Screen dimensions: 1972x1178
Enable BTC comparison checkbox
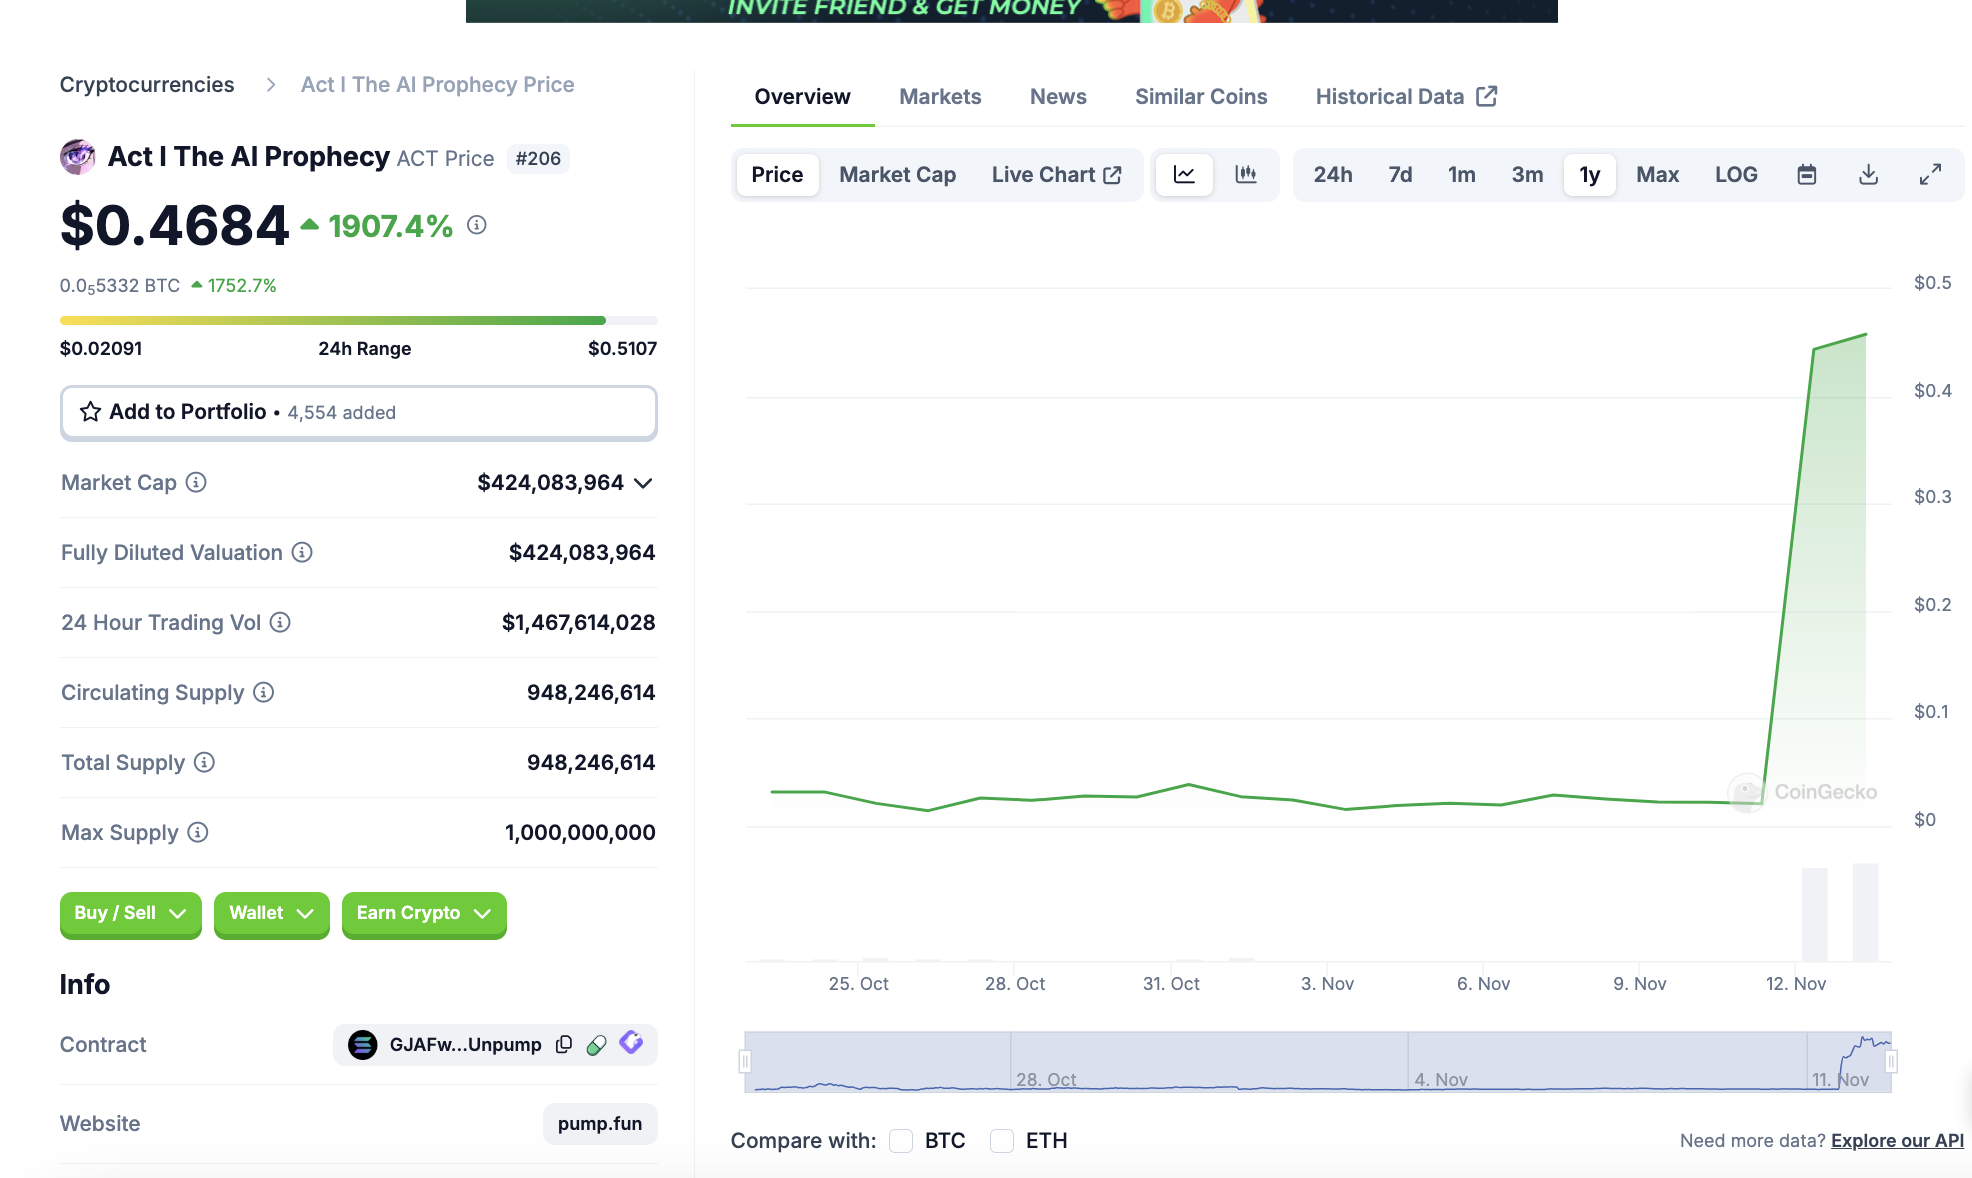click(x=901, y=1141)
